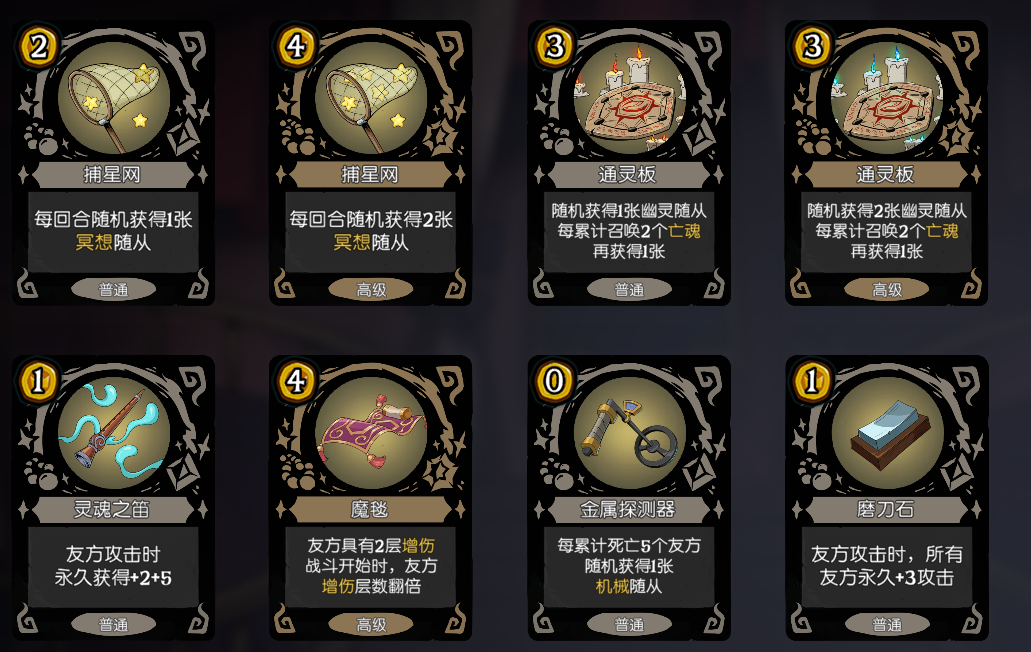Select the cost-4 star net artwork

point(371,100)
